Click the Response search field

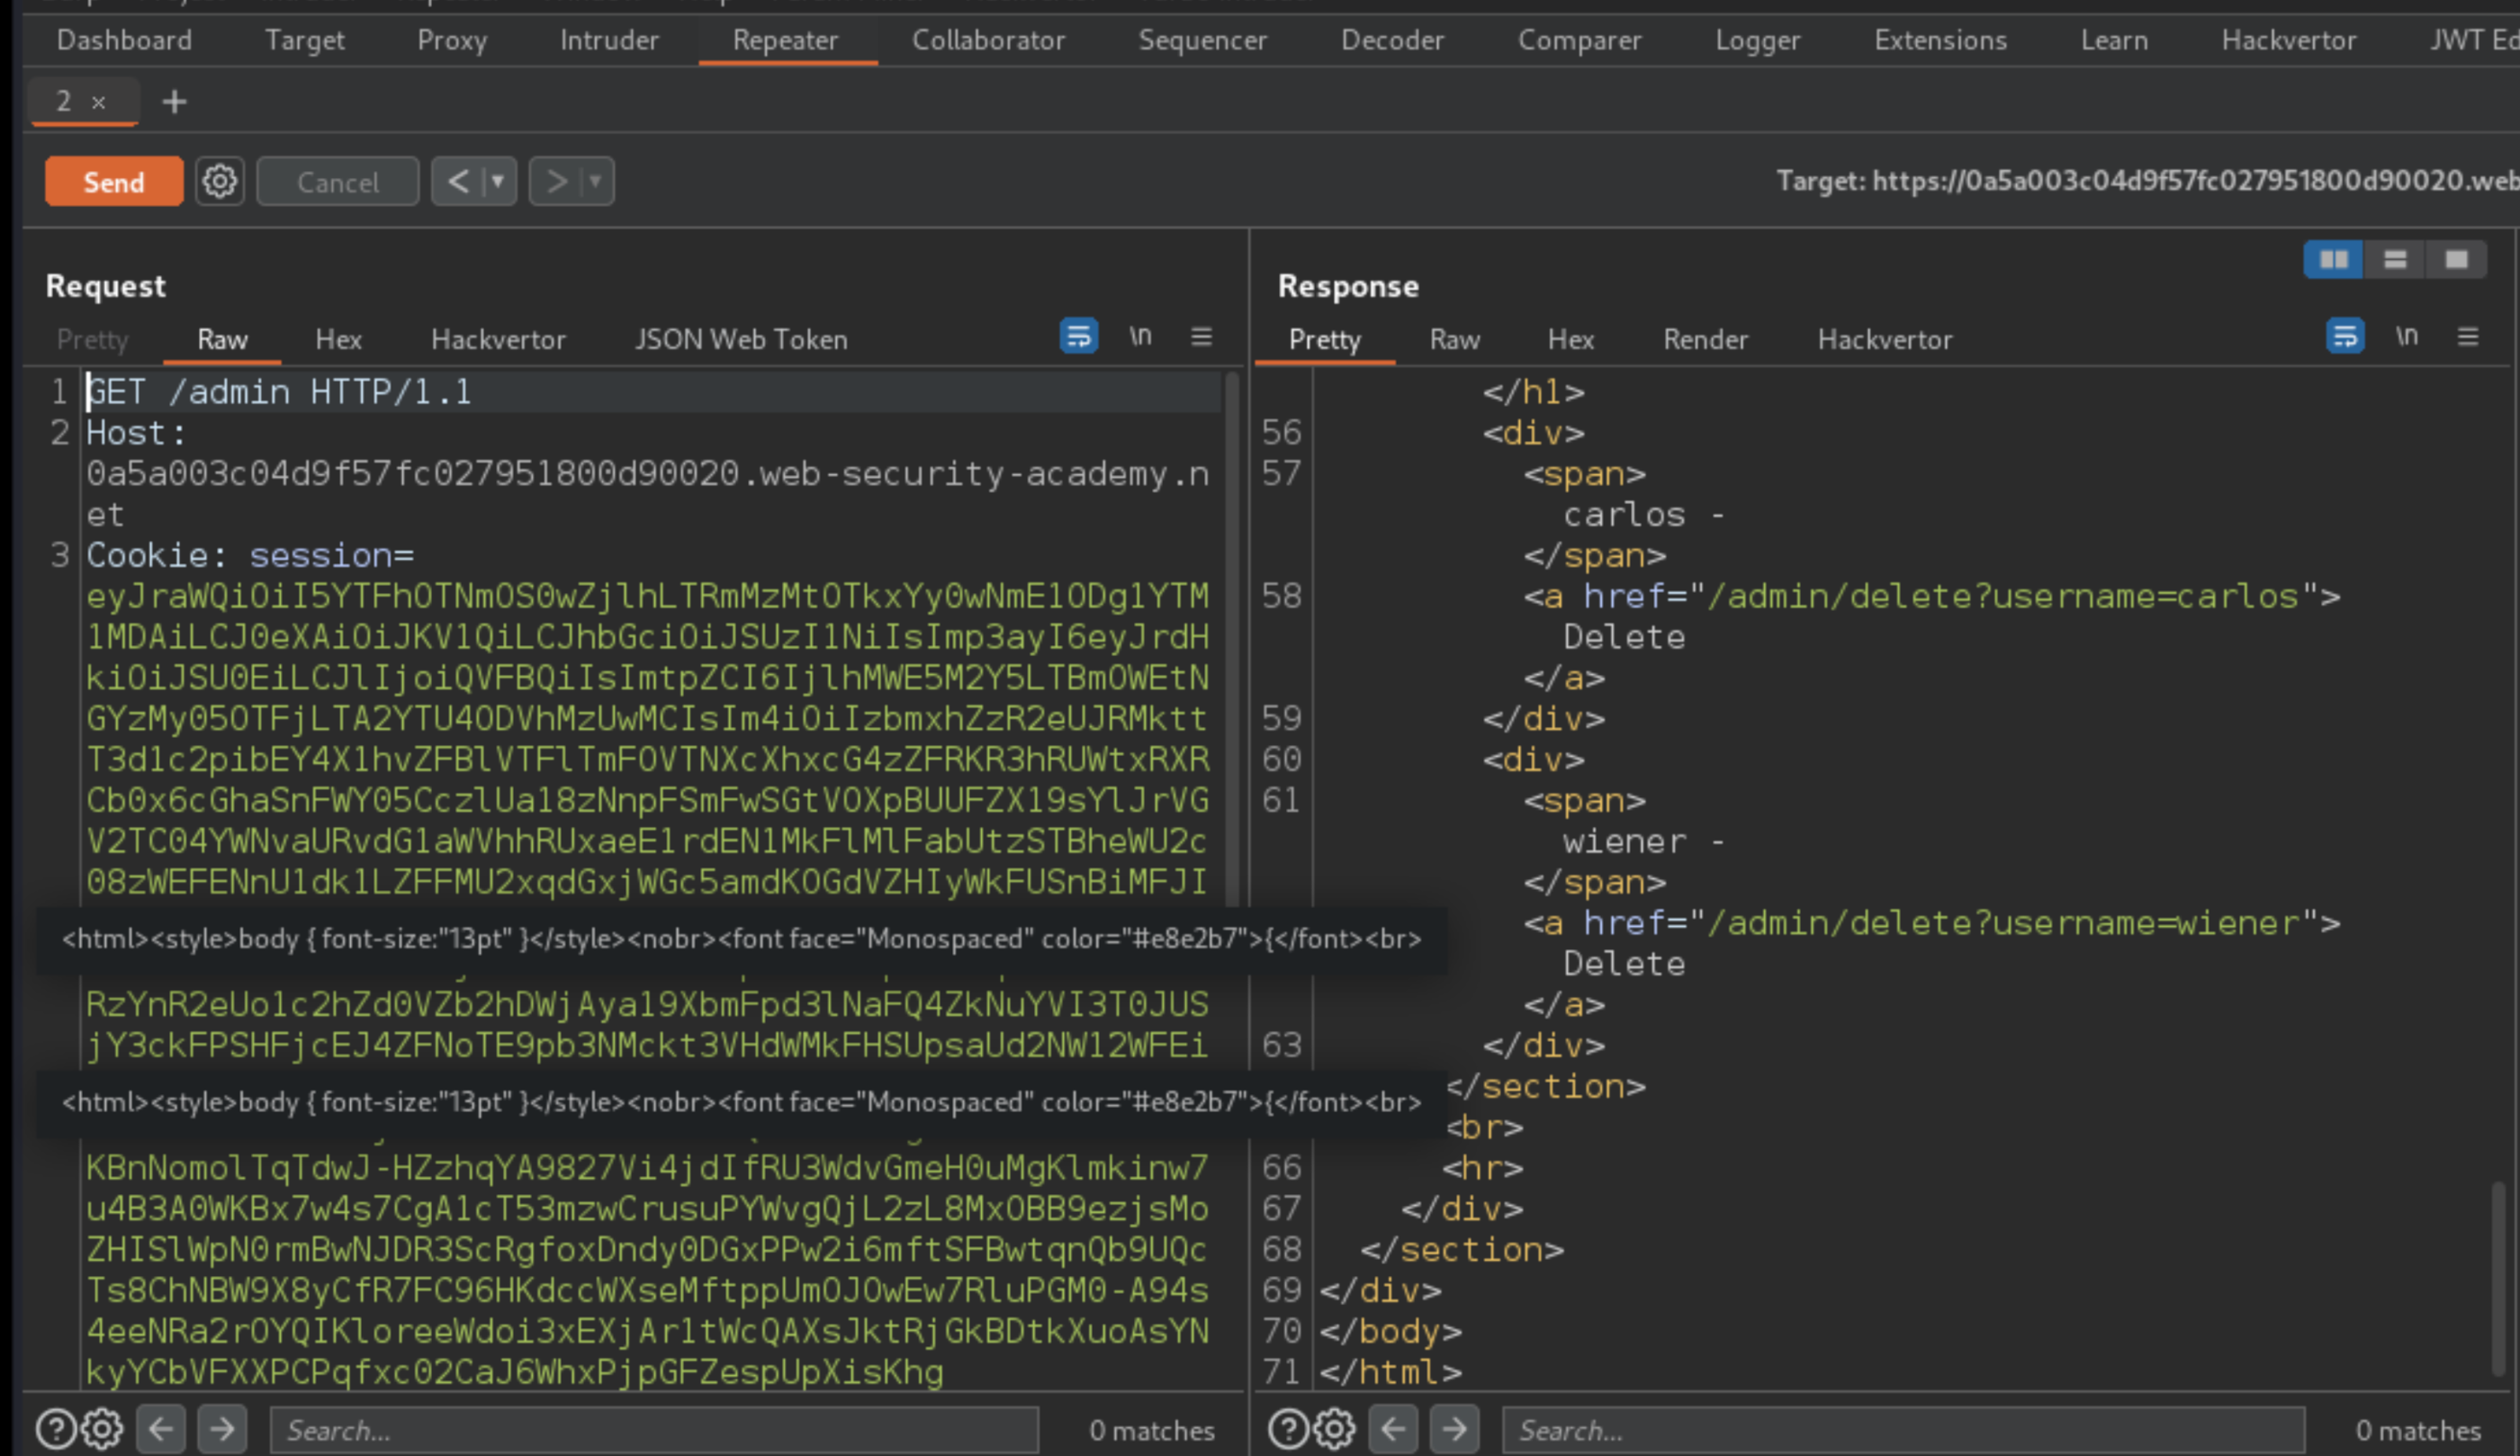click(1904, 1430)
